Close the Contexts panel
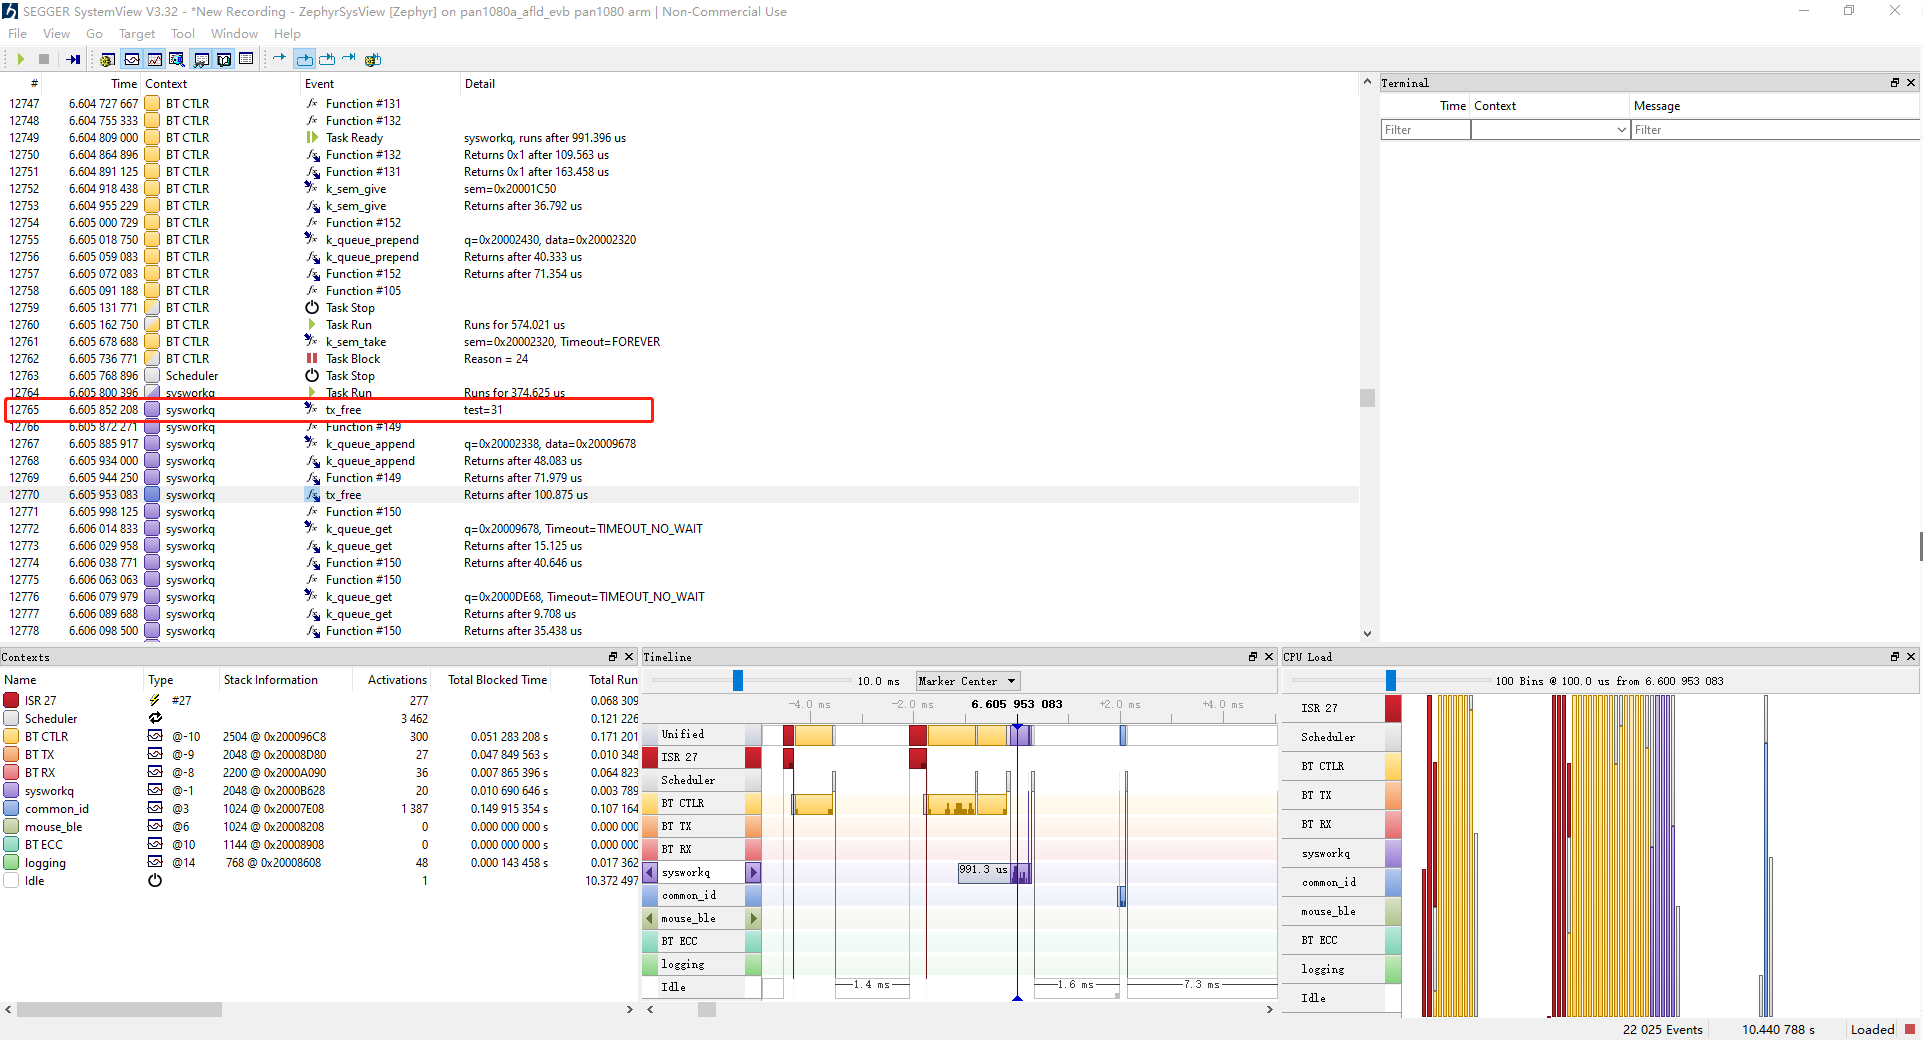 [629, 657]
